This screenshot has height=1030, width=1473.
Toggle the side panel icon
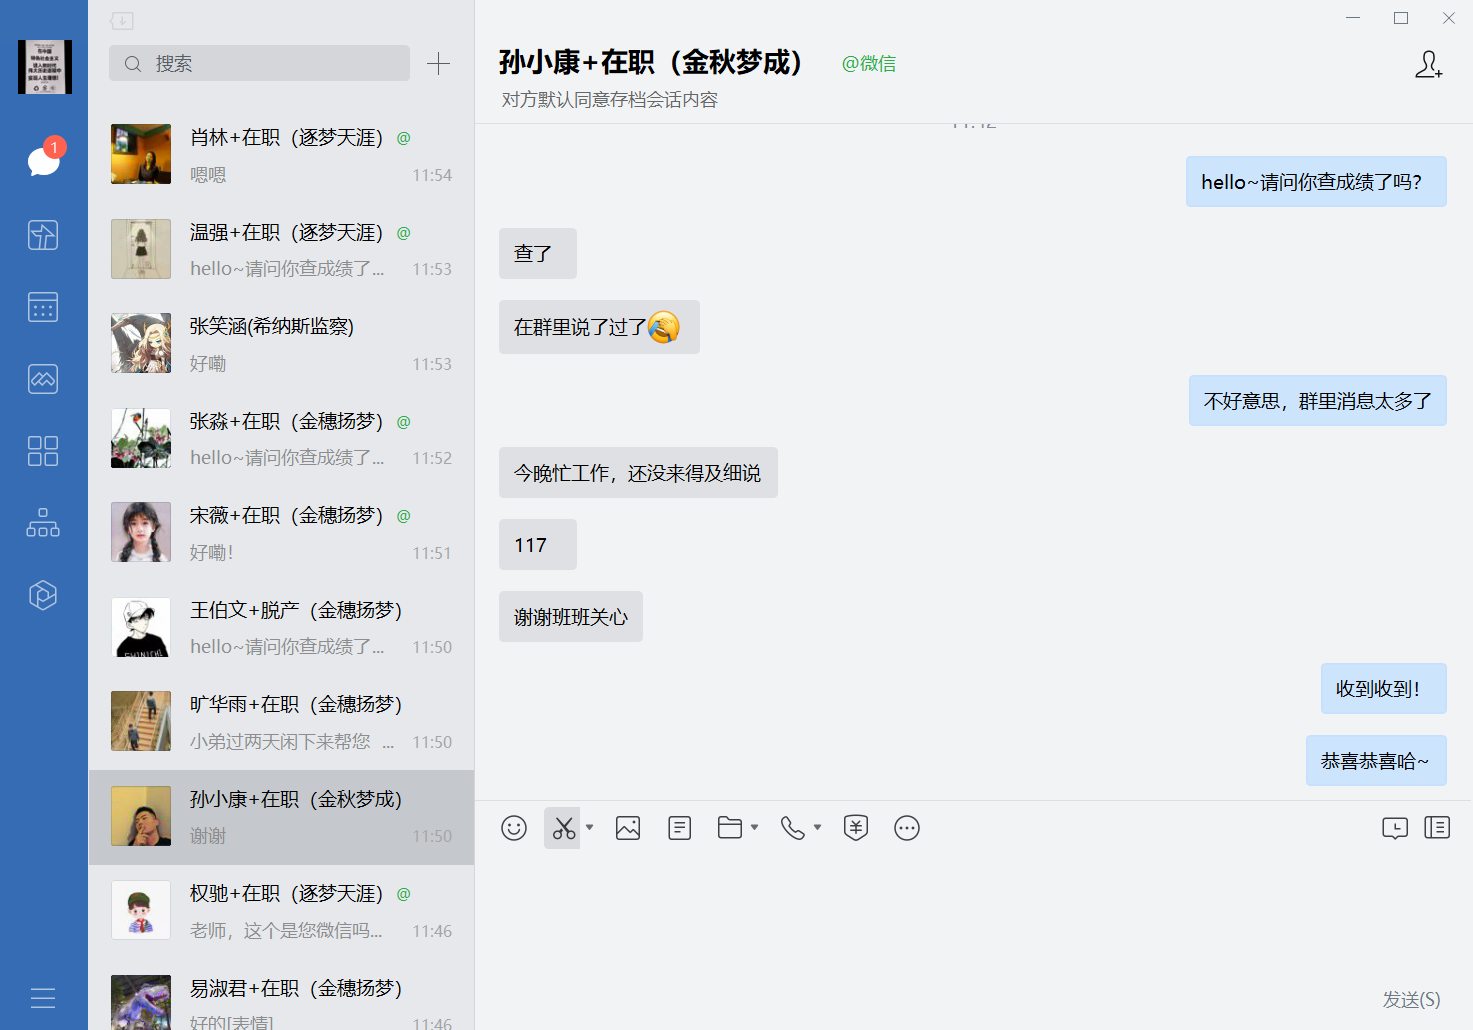pos(1437,828)
